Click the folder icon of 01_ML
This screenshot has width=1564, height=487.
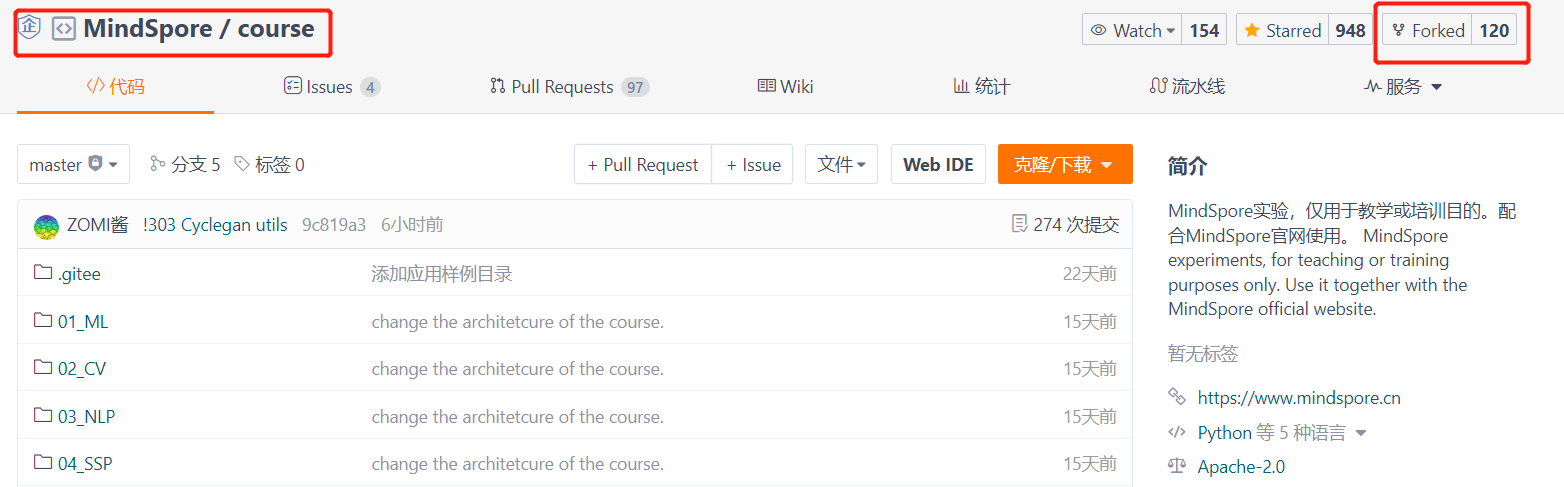pos(42,320)
